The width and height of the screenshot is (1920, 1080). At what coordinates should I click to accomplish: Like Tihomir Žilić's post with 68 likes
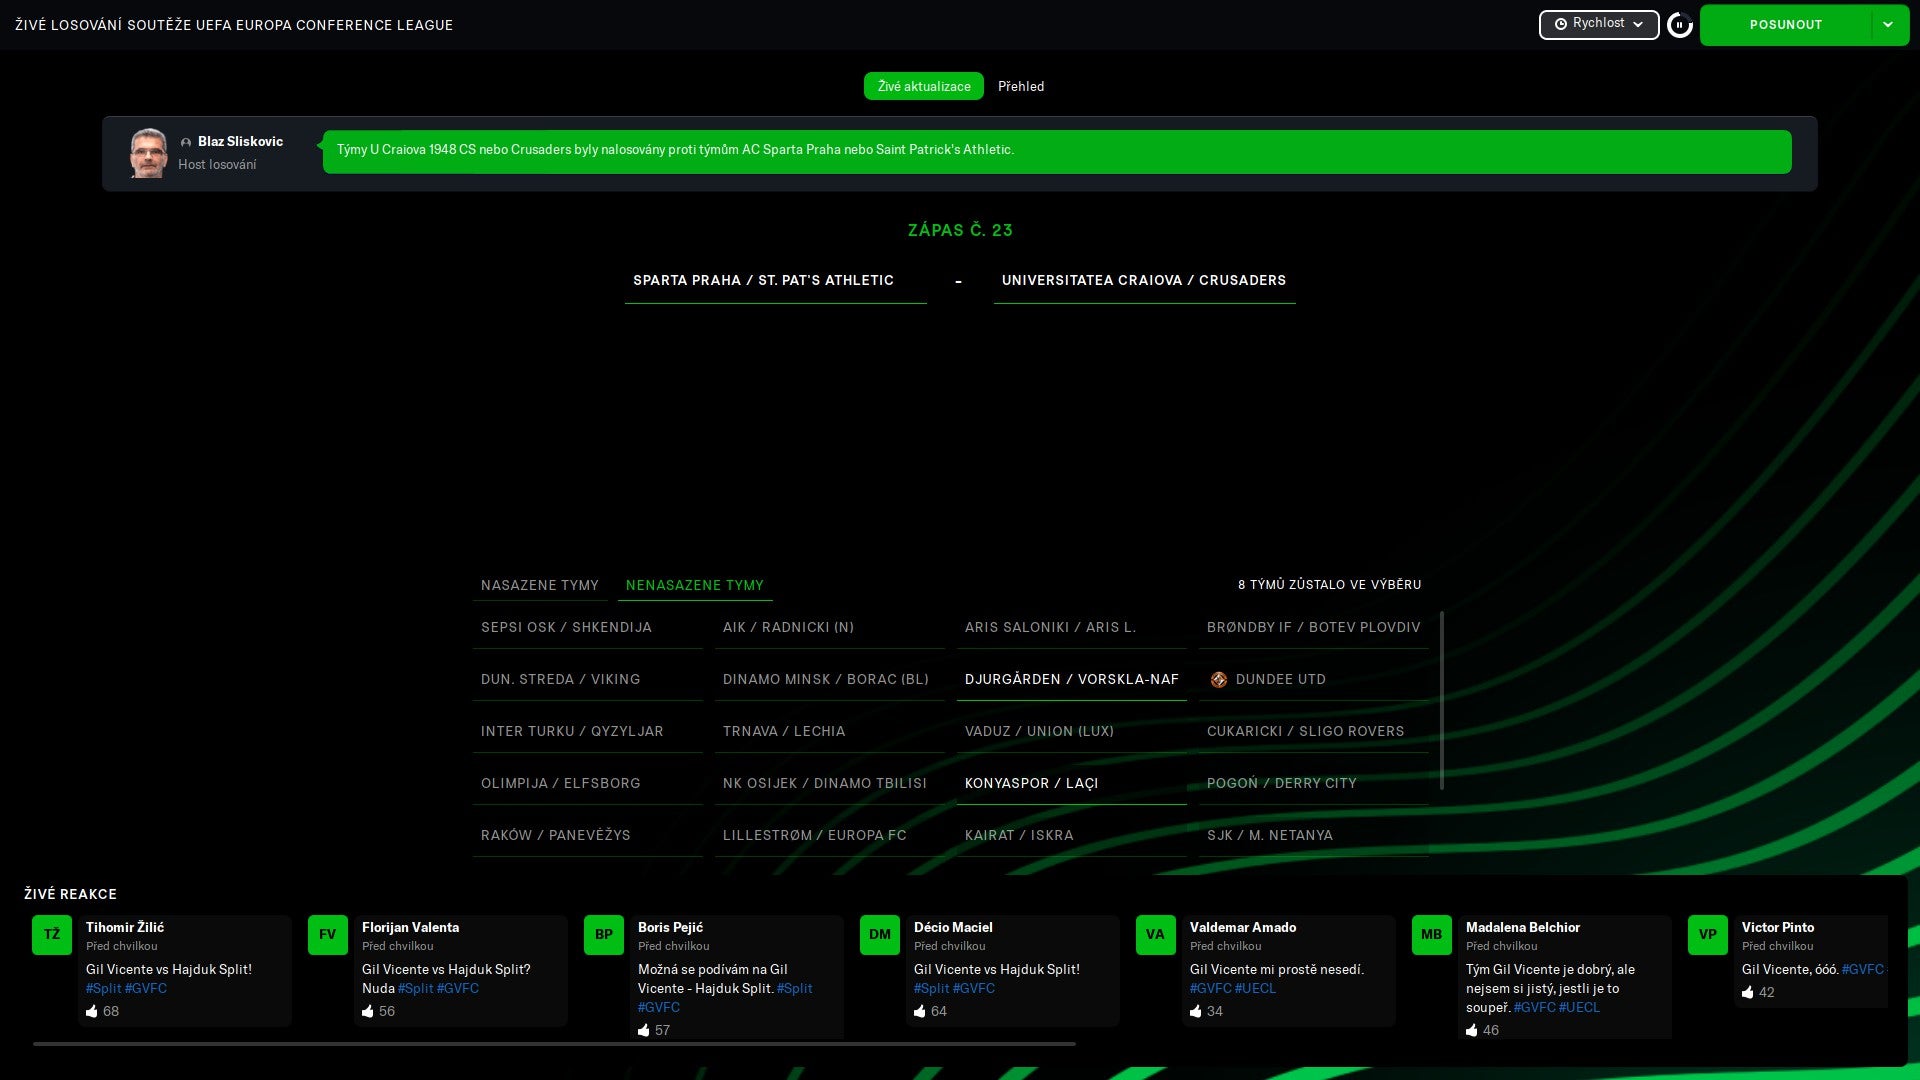click(x=92, y=1011)
